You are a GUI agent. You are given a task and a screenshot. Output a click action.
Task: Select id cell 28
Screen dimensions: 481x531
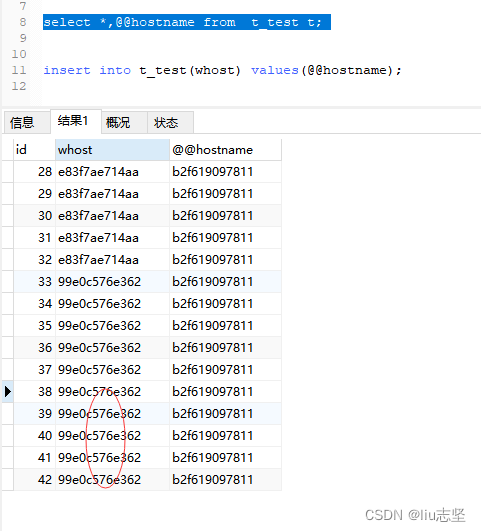pyautogui.click(x=34, y=172)
